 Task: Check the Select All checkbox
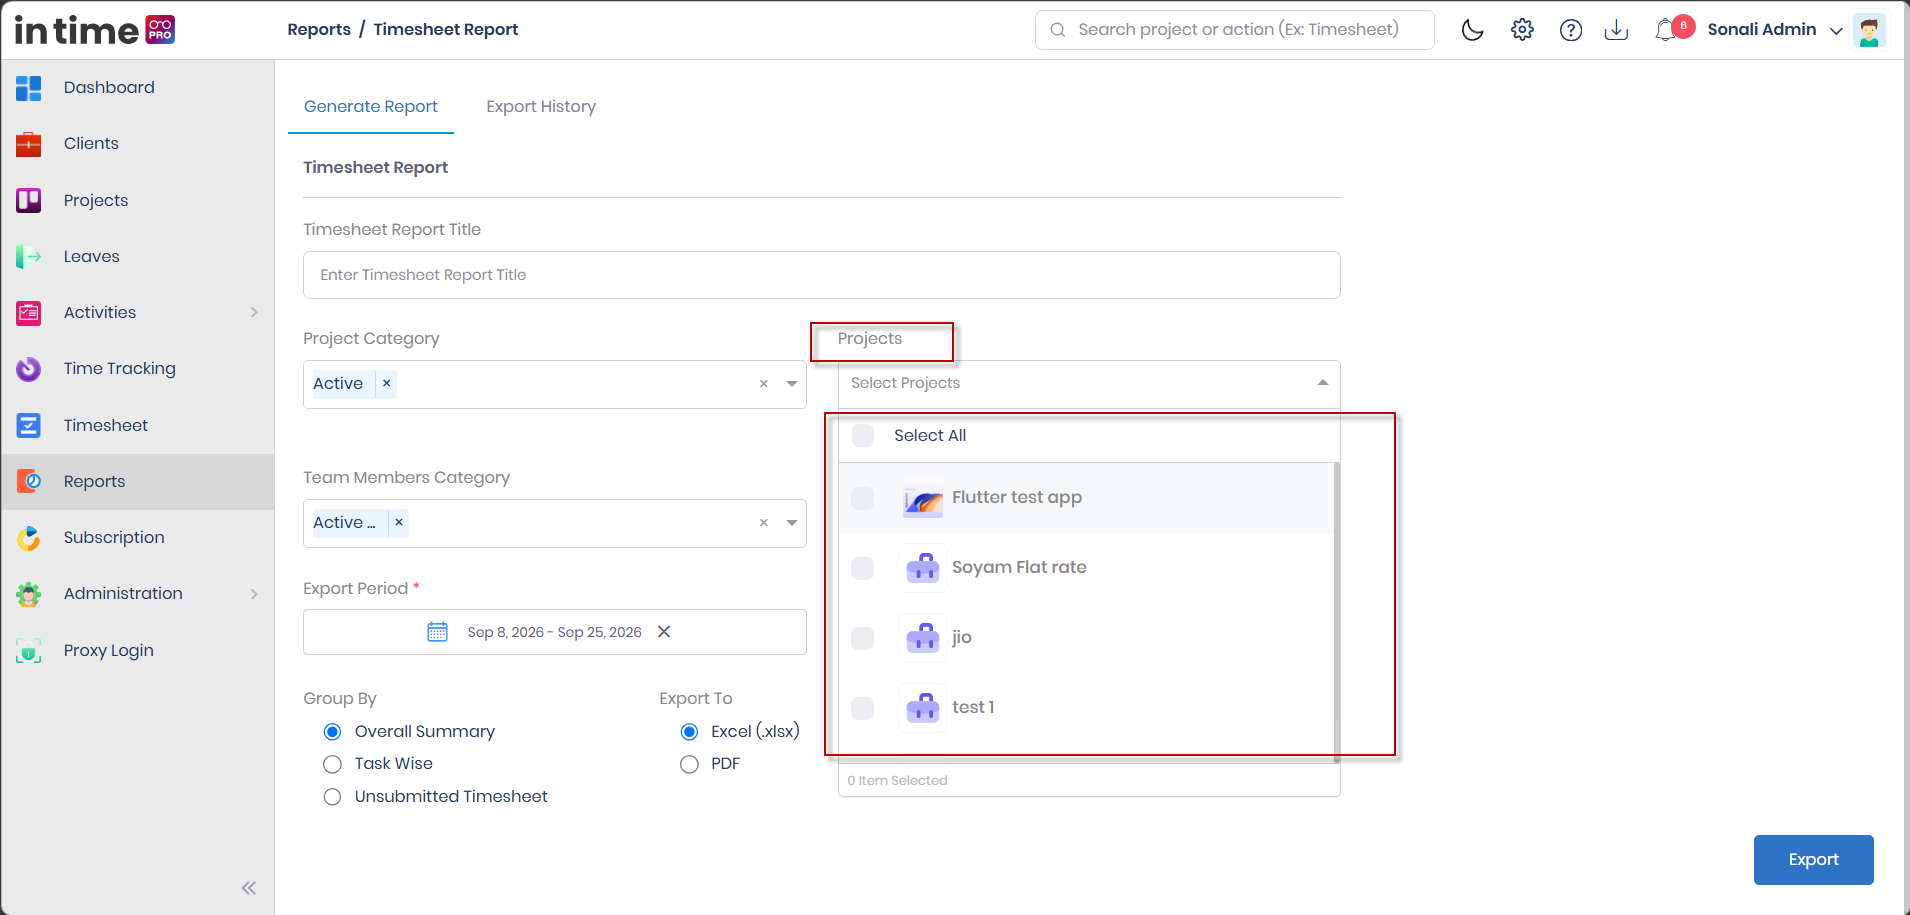[863, 436]
